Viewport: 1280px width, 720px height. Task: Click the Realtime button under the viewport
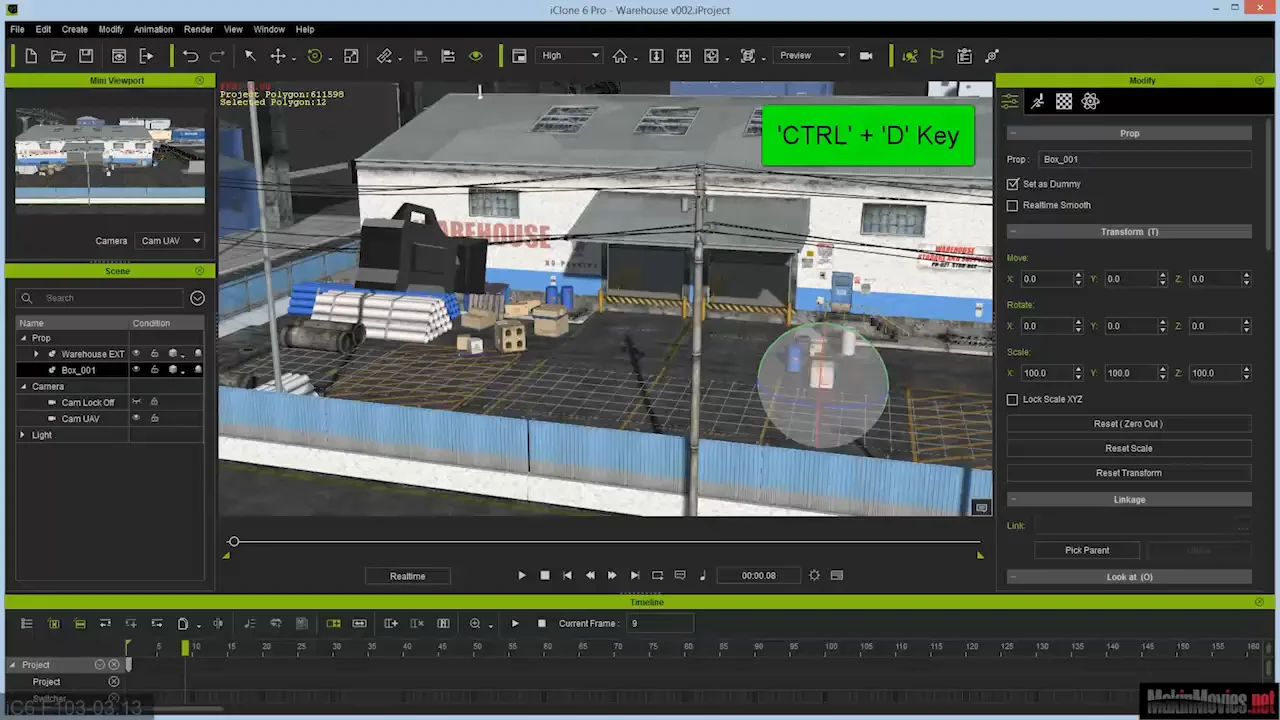tap(407, 576)
